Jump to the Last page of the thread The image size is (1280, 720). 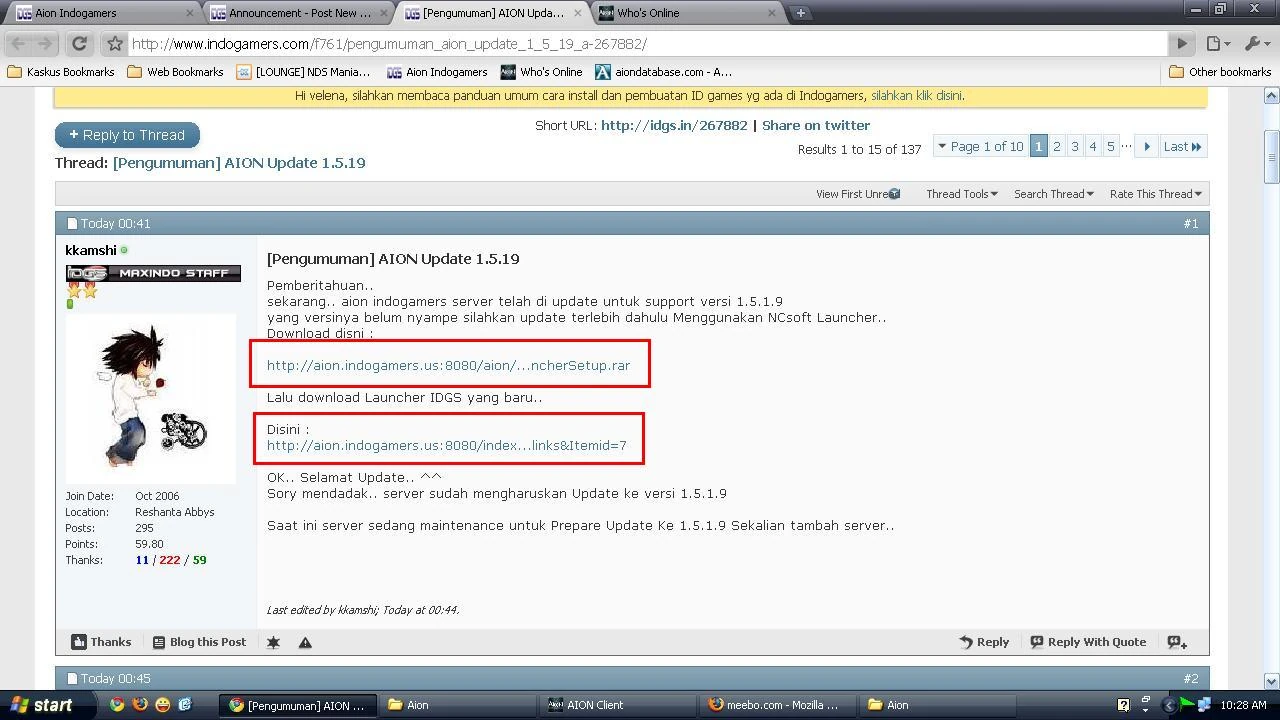[1182, 146]
